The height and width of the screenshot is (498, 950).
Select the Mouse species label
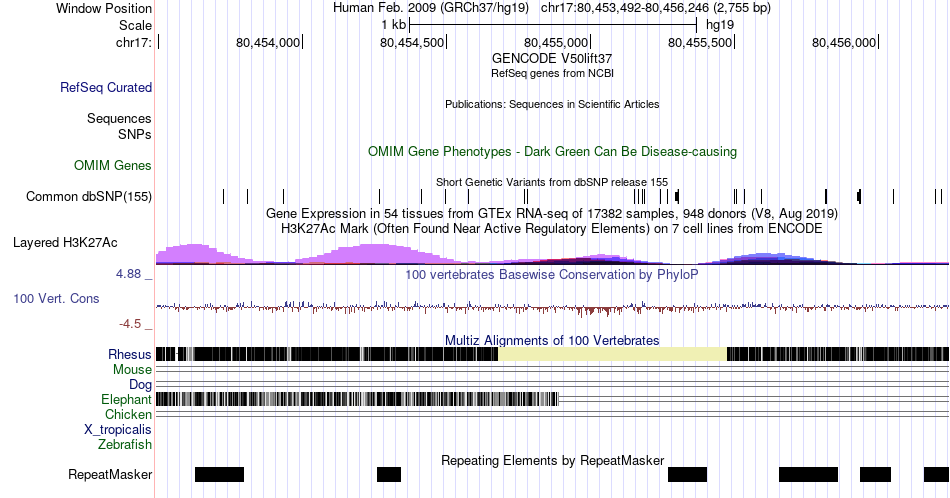point(132,370)
